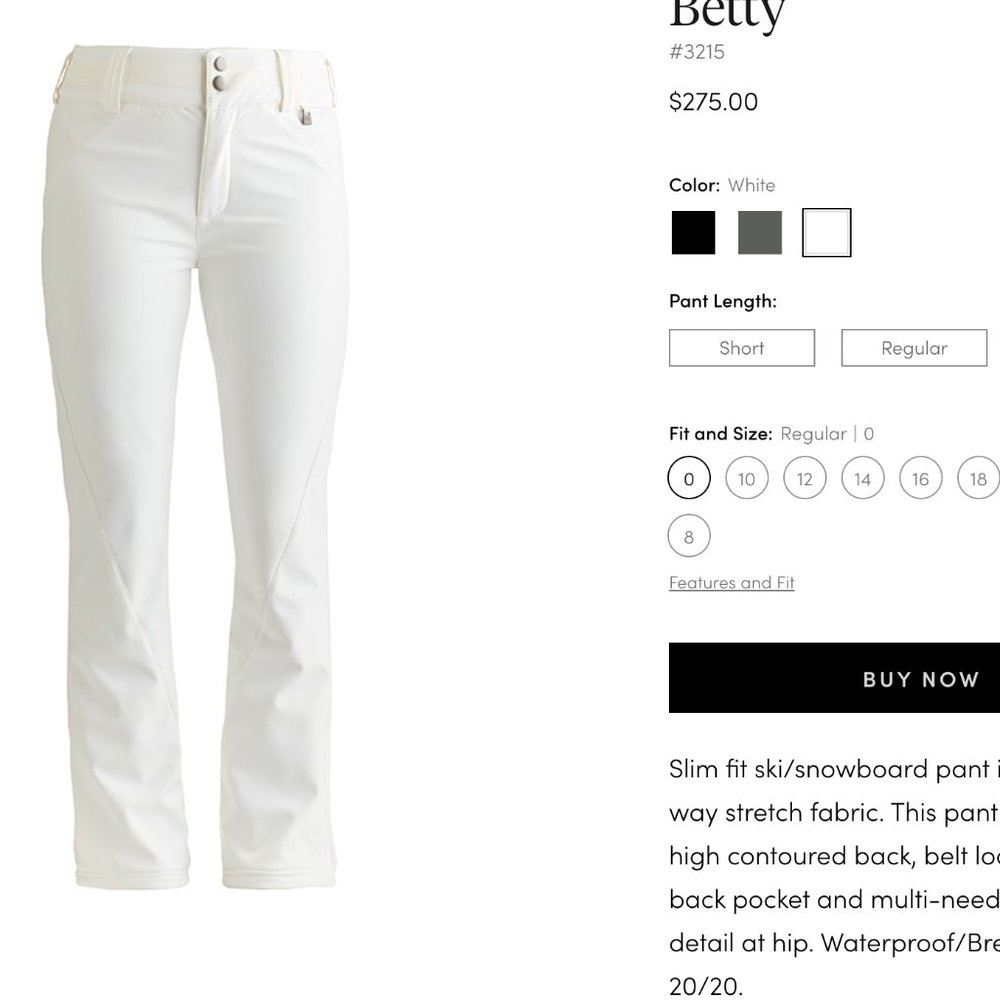Screen dimensions: 1000x1000
Task: Open the Features and Fit link
Action: pos(732,582)
